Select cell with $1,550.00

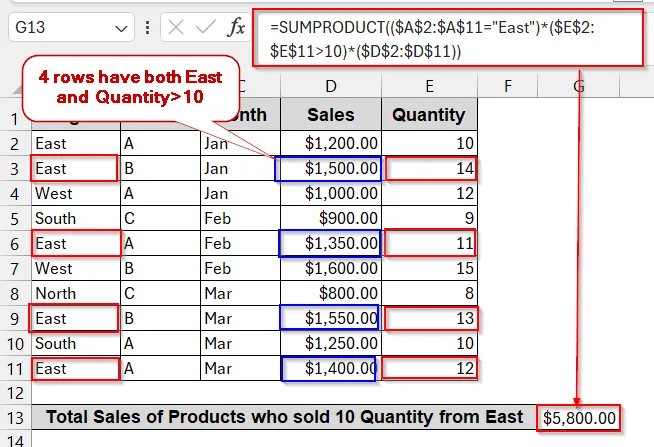(331, 319)
